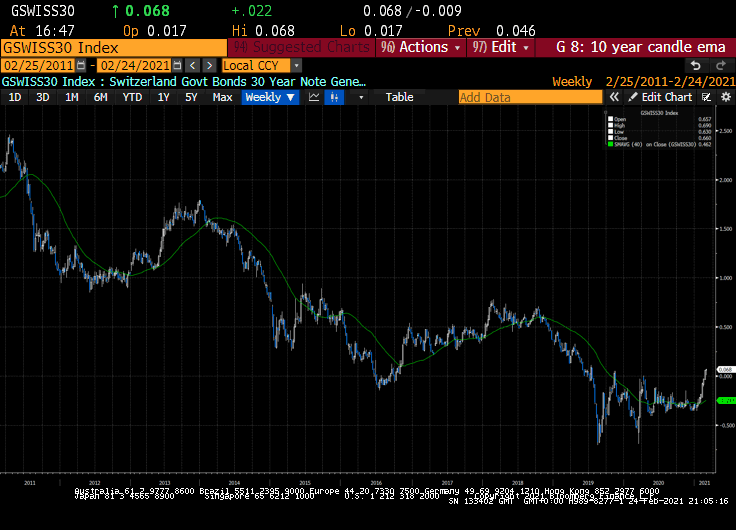Select 6M time range
Viewport: 736px width, 530px height.
(100, 97)
